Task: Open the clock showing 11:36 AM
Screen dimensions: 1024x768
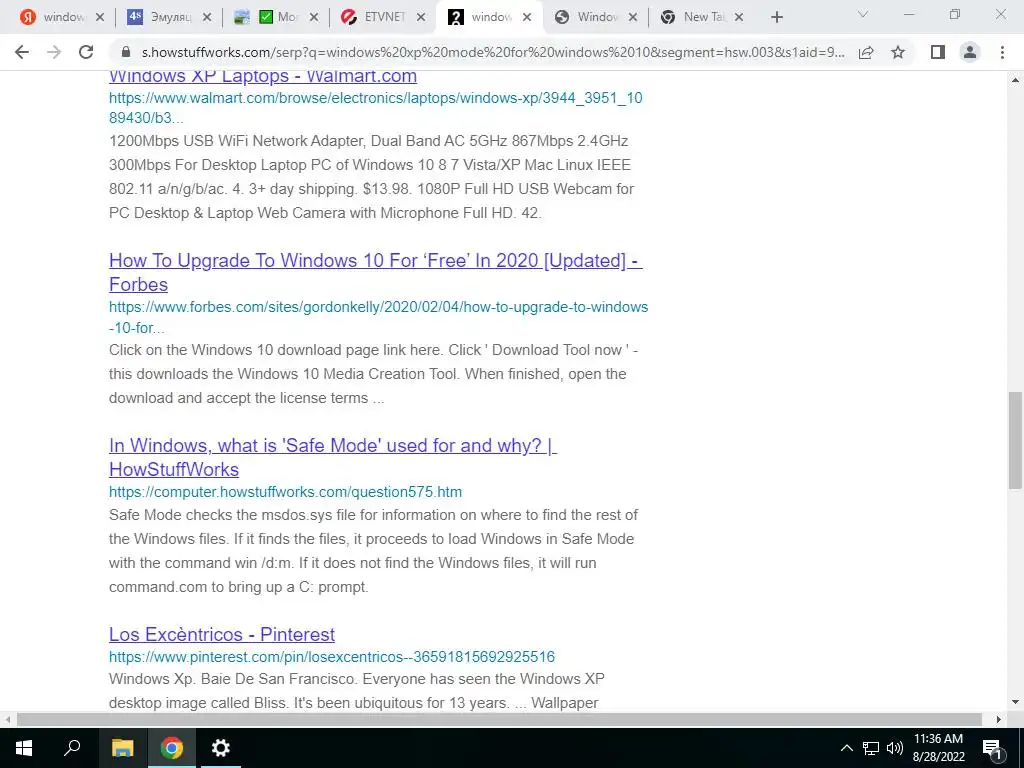Action: click(938, 748)
